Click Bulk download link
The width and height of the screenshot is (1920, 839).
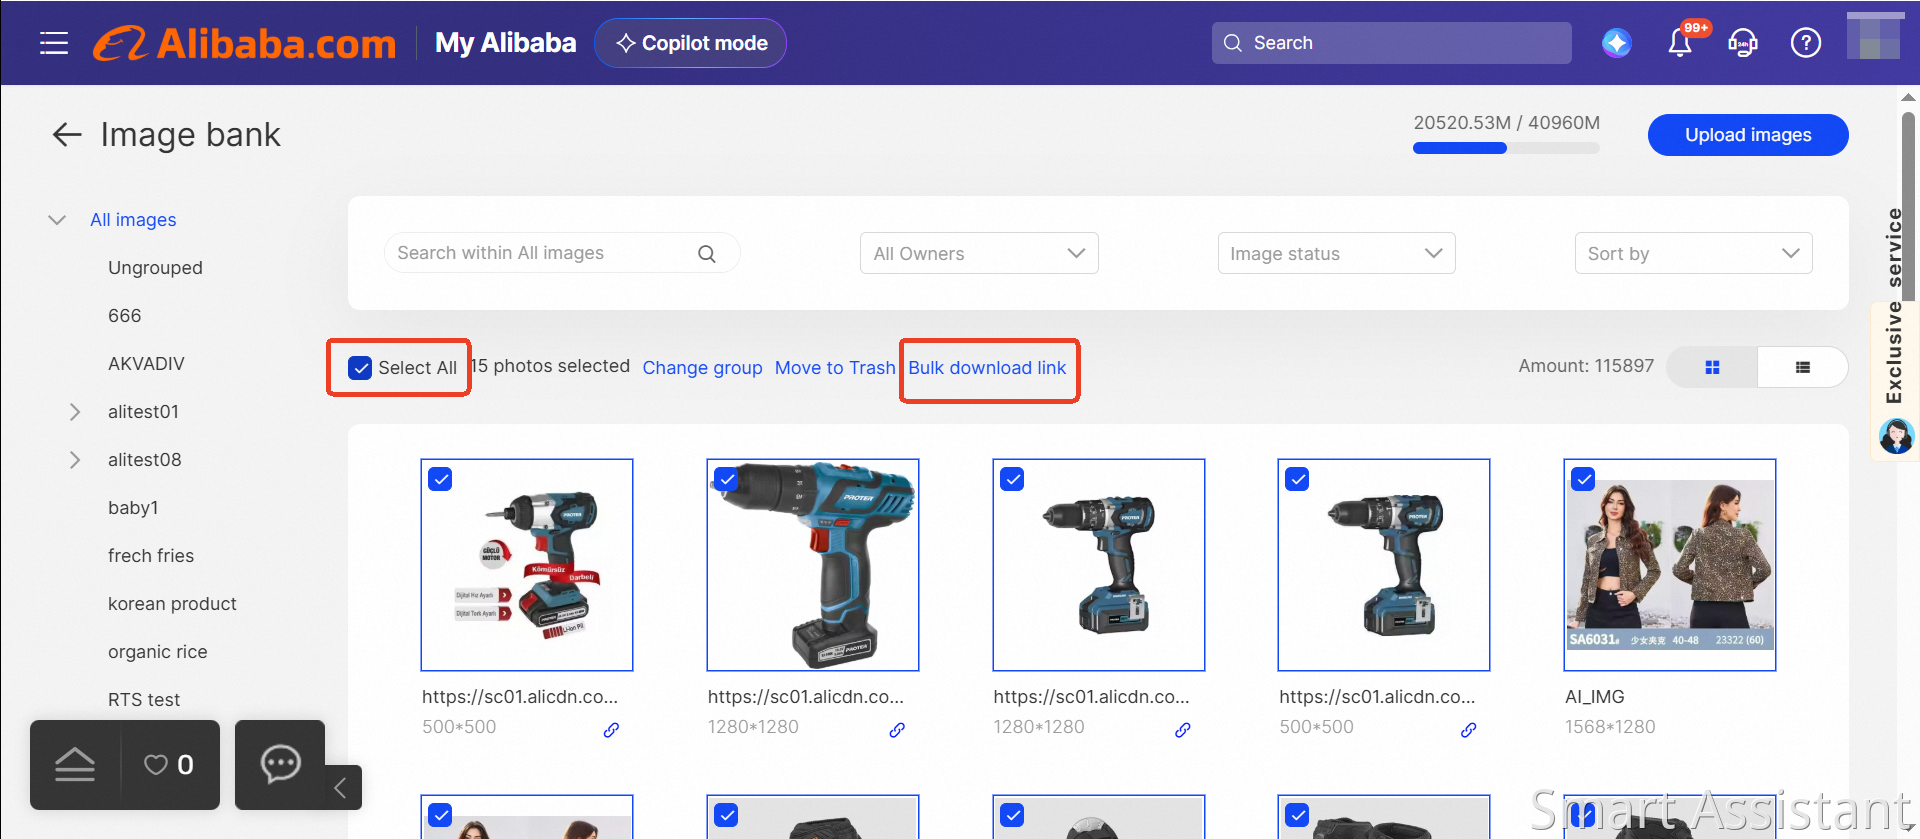coord(987,368)
